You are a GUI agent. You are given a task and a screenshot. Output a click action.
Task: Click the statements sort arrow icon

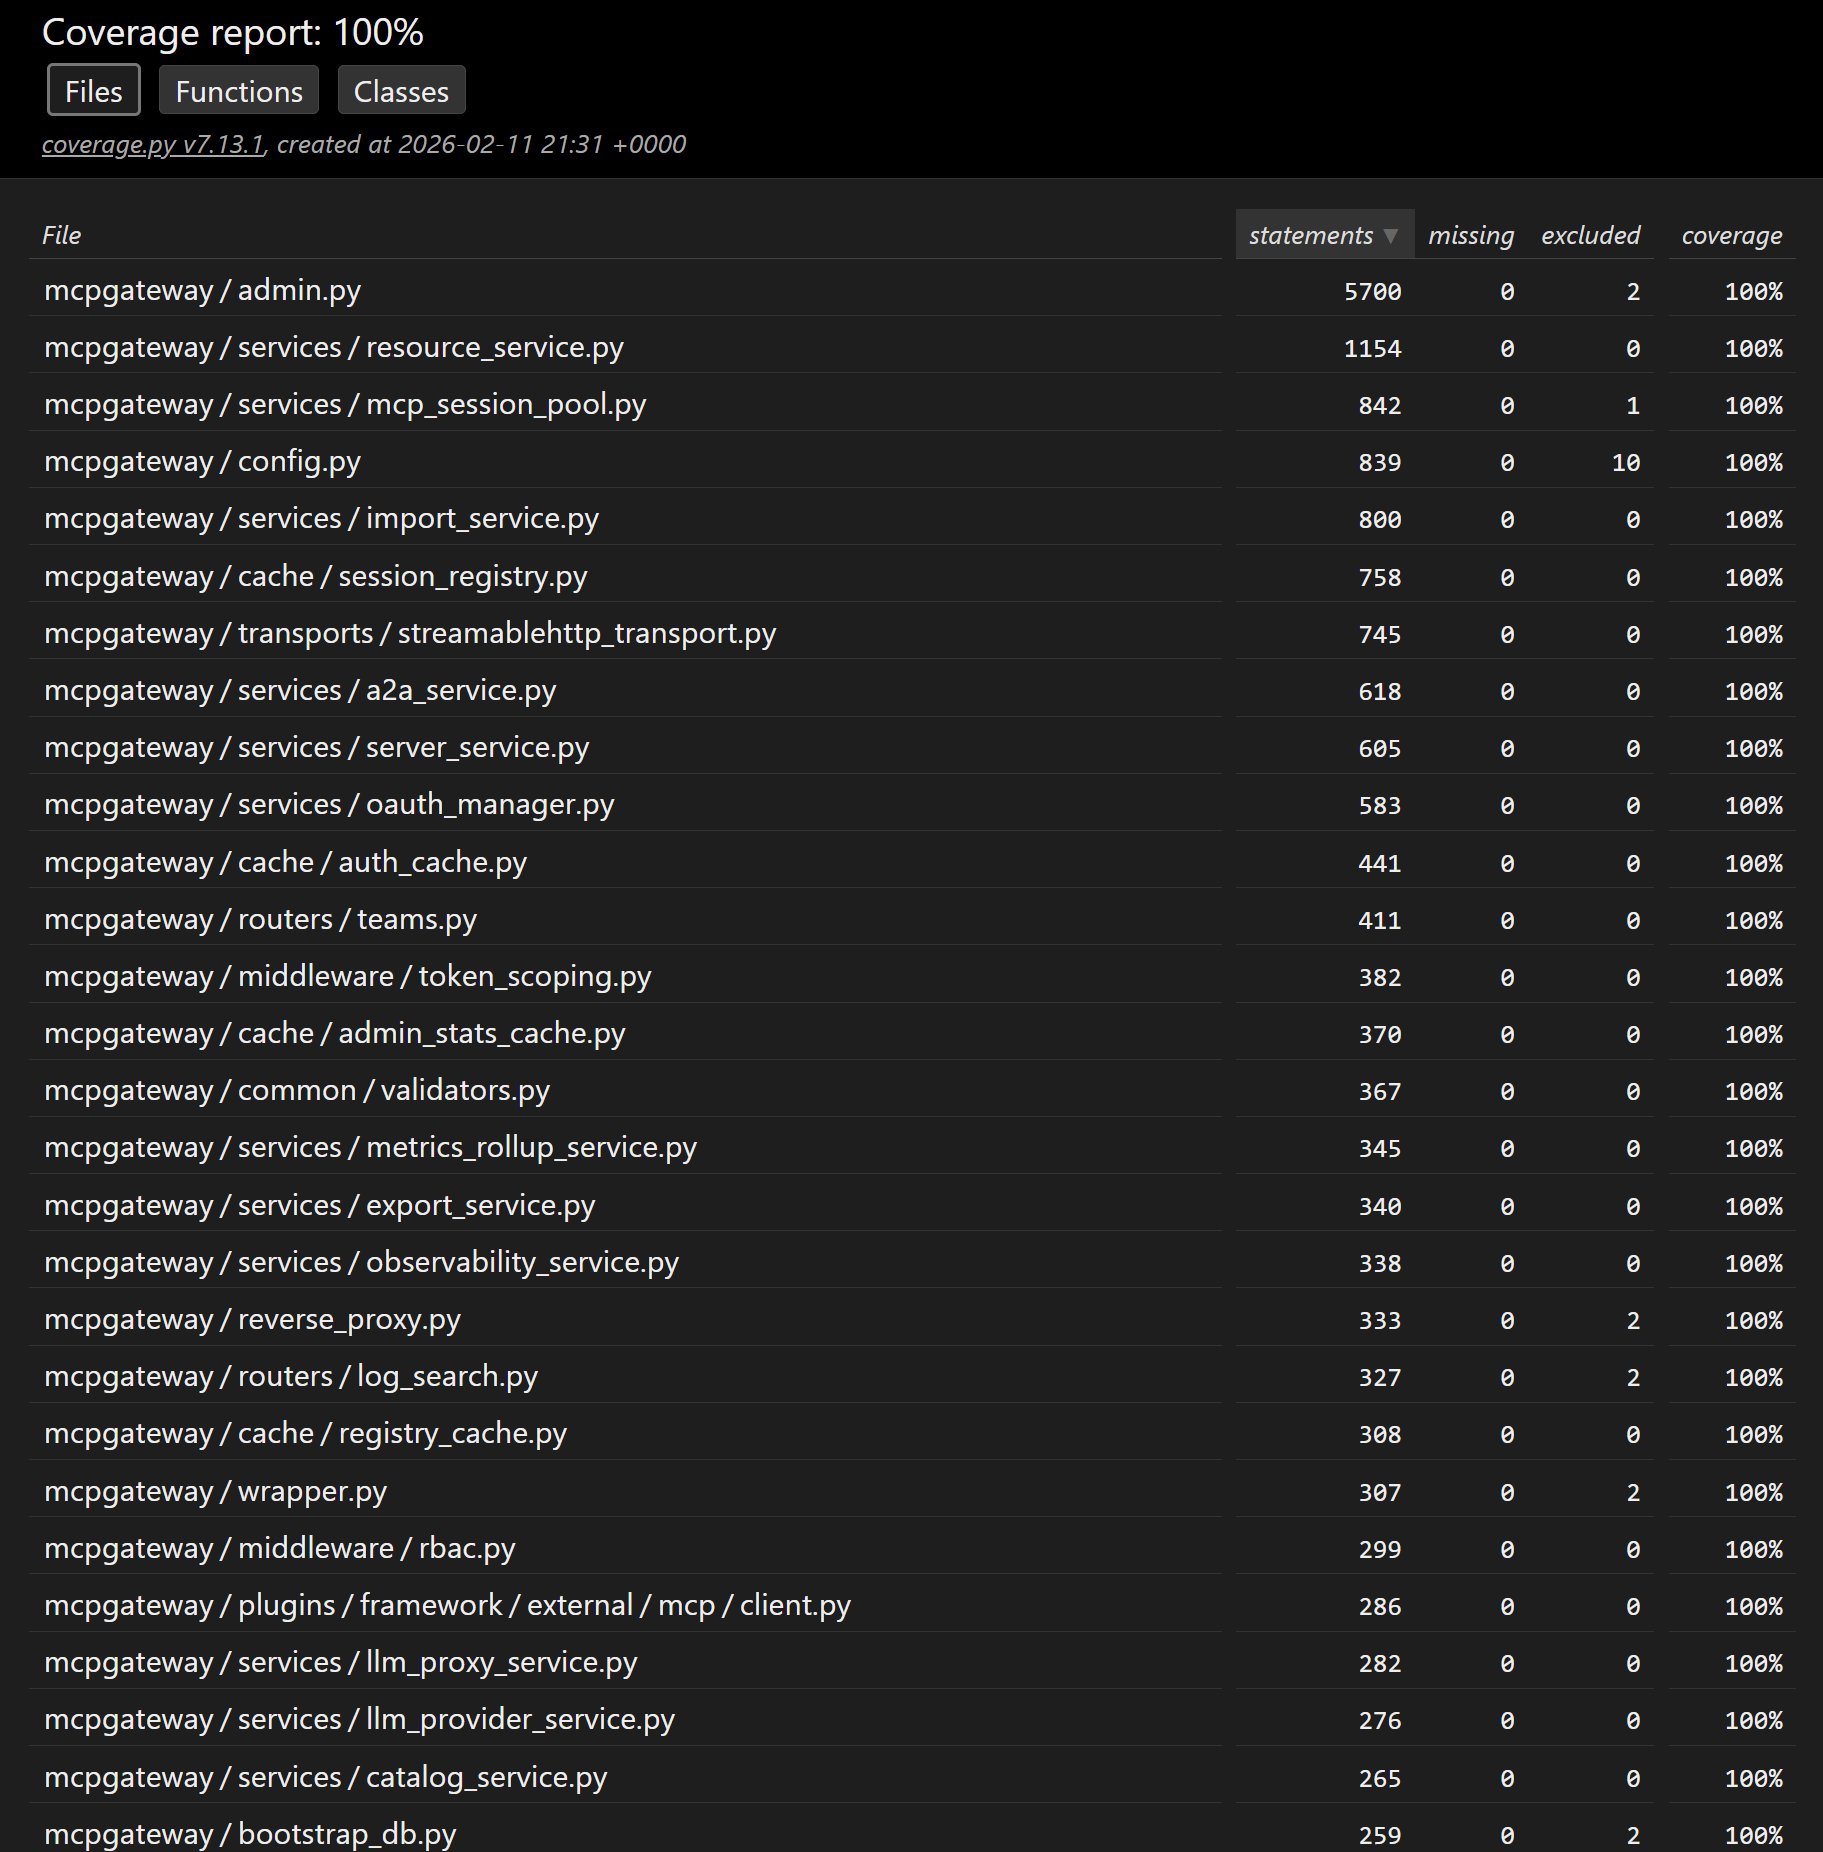coord(1390,236)
